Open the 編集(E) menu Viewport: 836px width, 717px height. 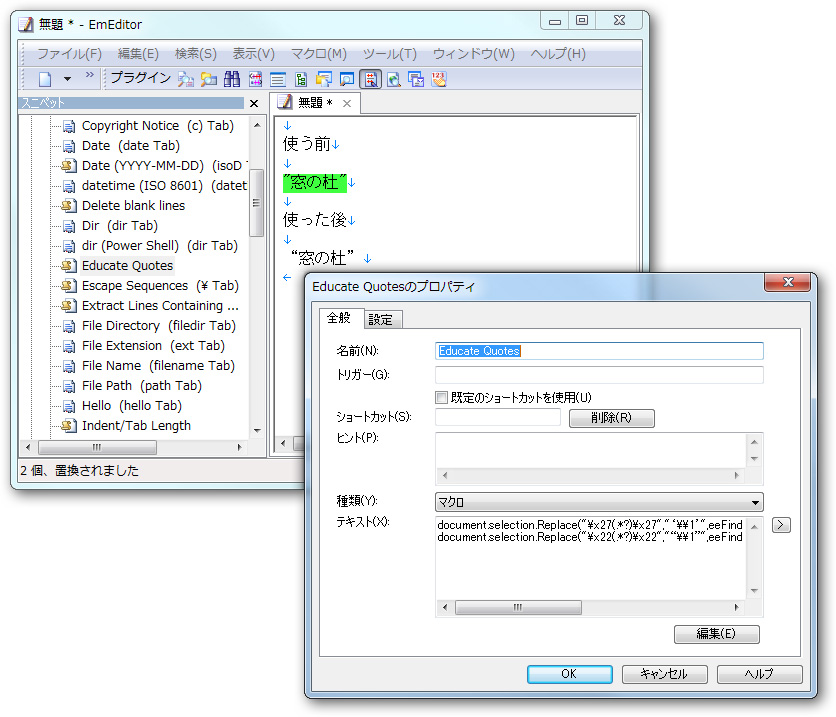138,54
